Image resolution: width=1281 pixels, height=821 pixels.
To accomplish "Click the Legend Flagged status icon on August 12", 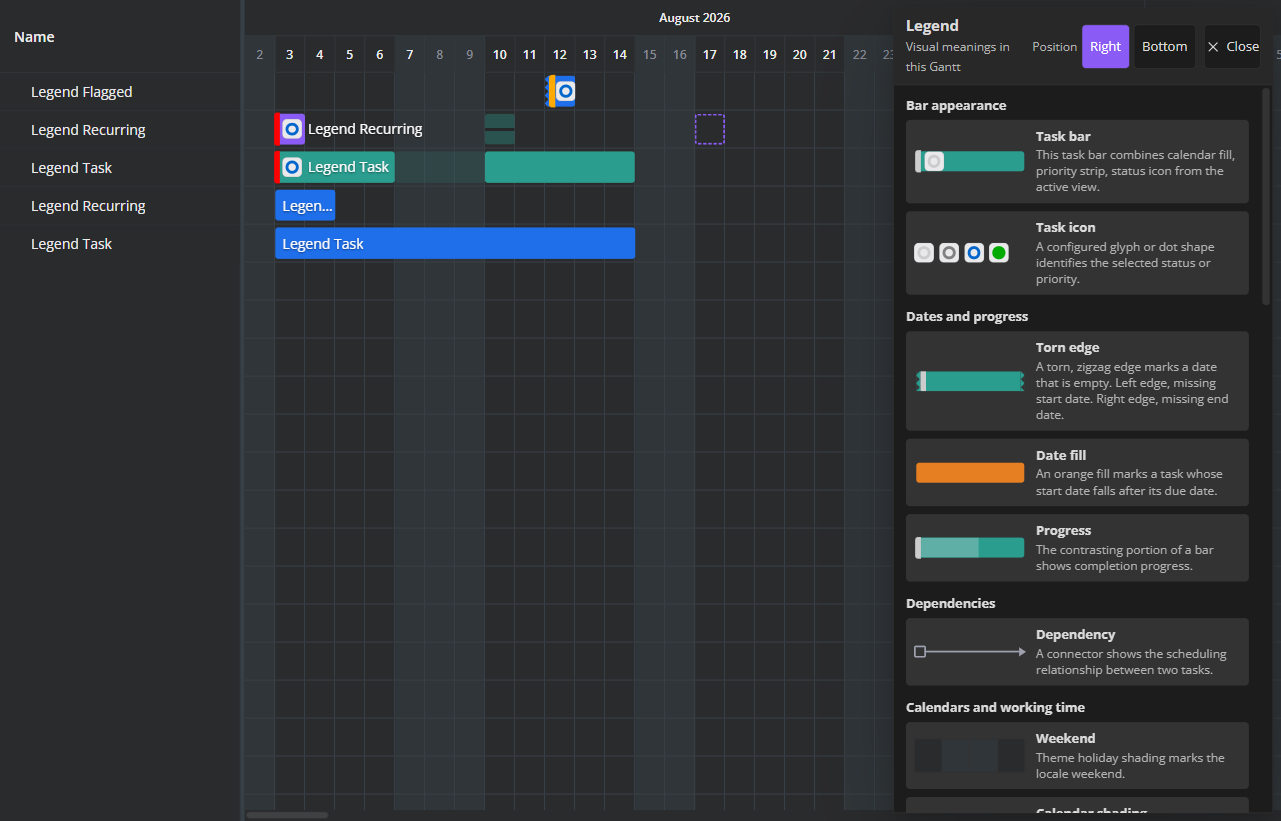I will [565, 92].
